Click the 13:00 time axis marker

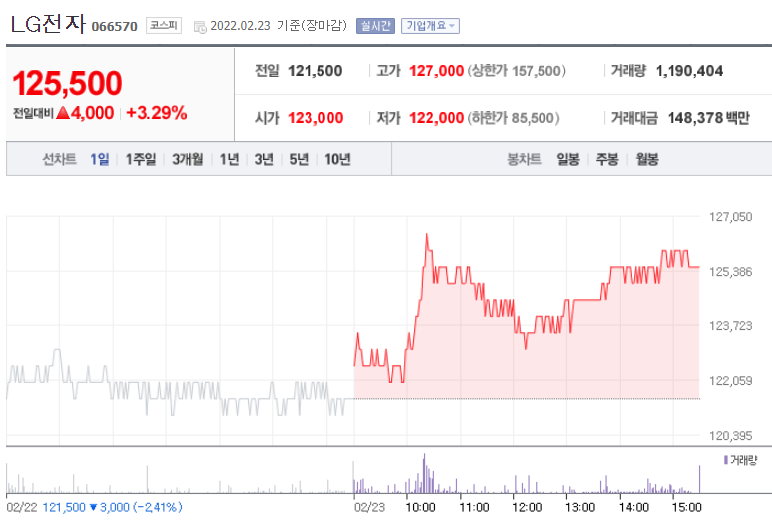click(x=580, y=507)
